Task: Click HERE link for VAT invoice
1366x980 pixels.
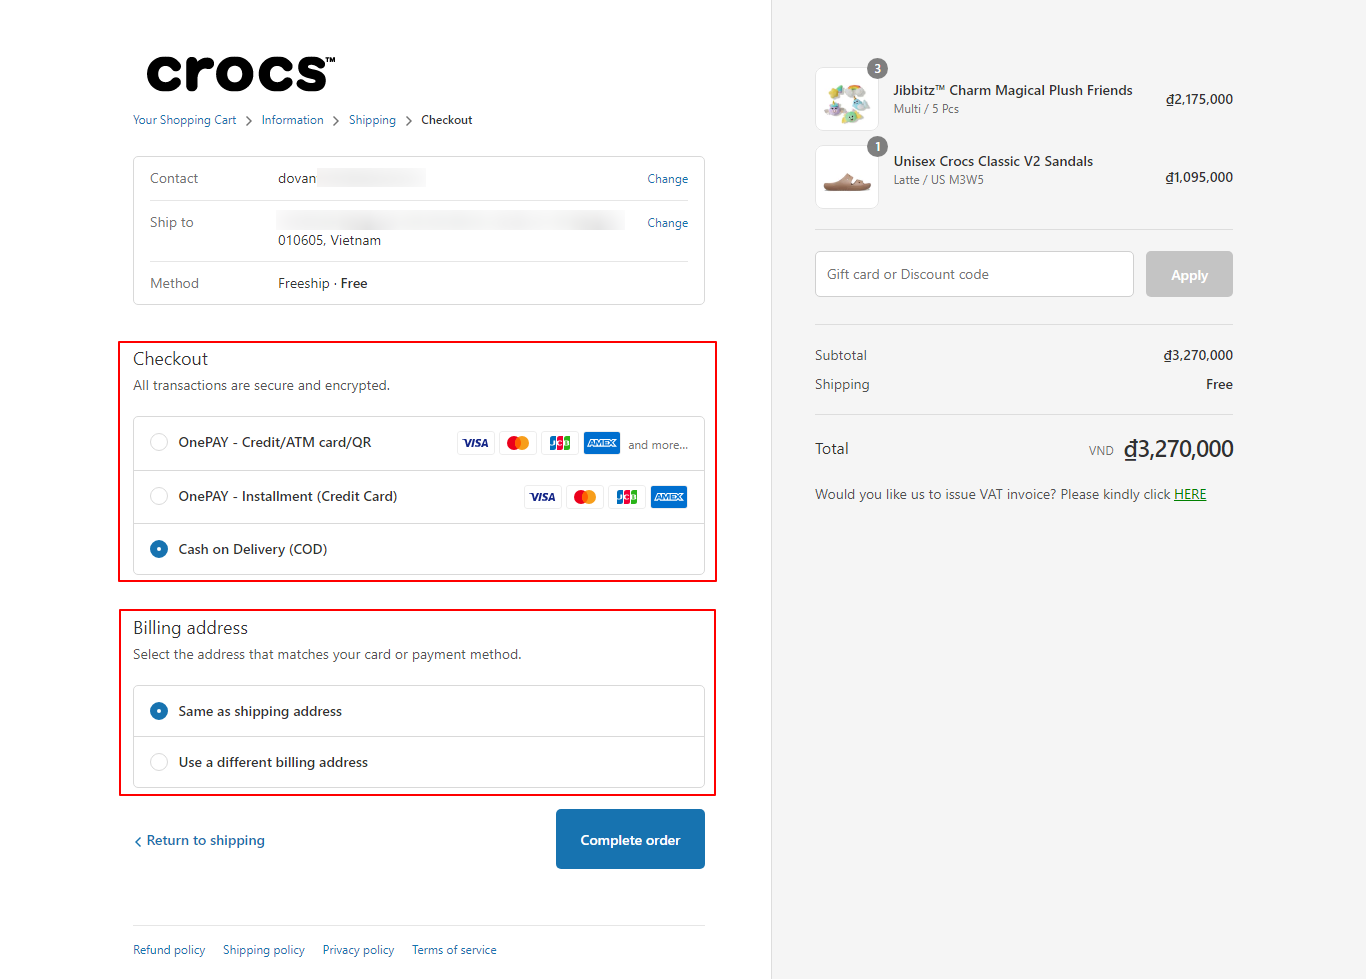Action: pos(1190,494)
